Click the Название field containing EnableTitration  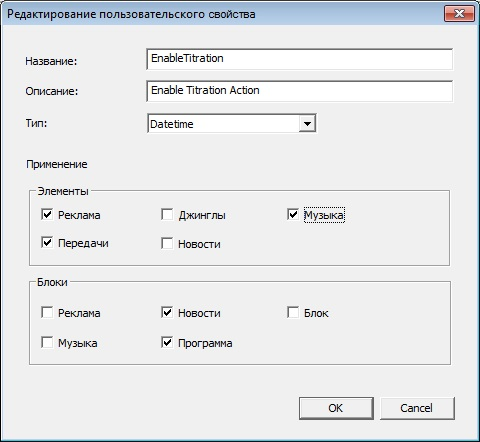[x=299, y=59]
